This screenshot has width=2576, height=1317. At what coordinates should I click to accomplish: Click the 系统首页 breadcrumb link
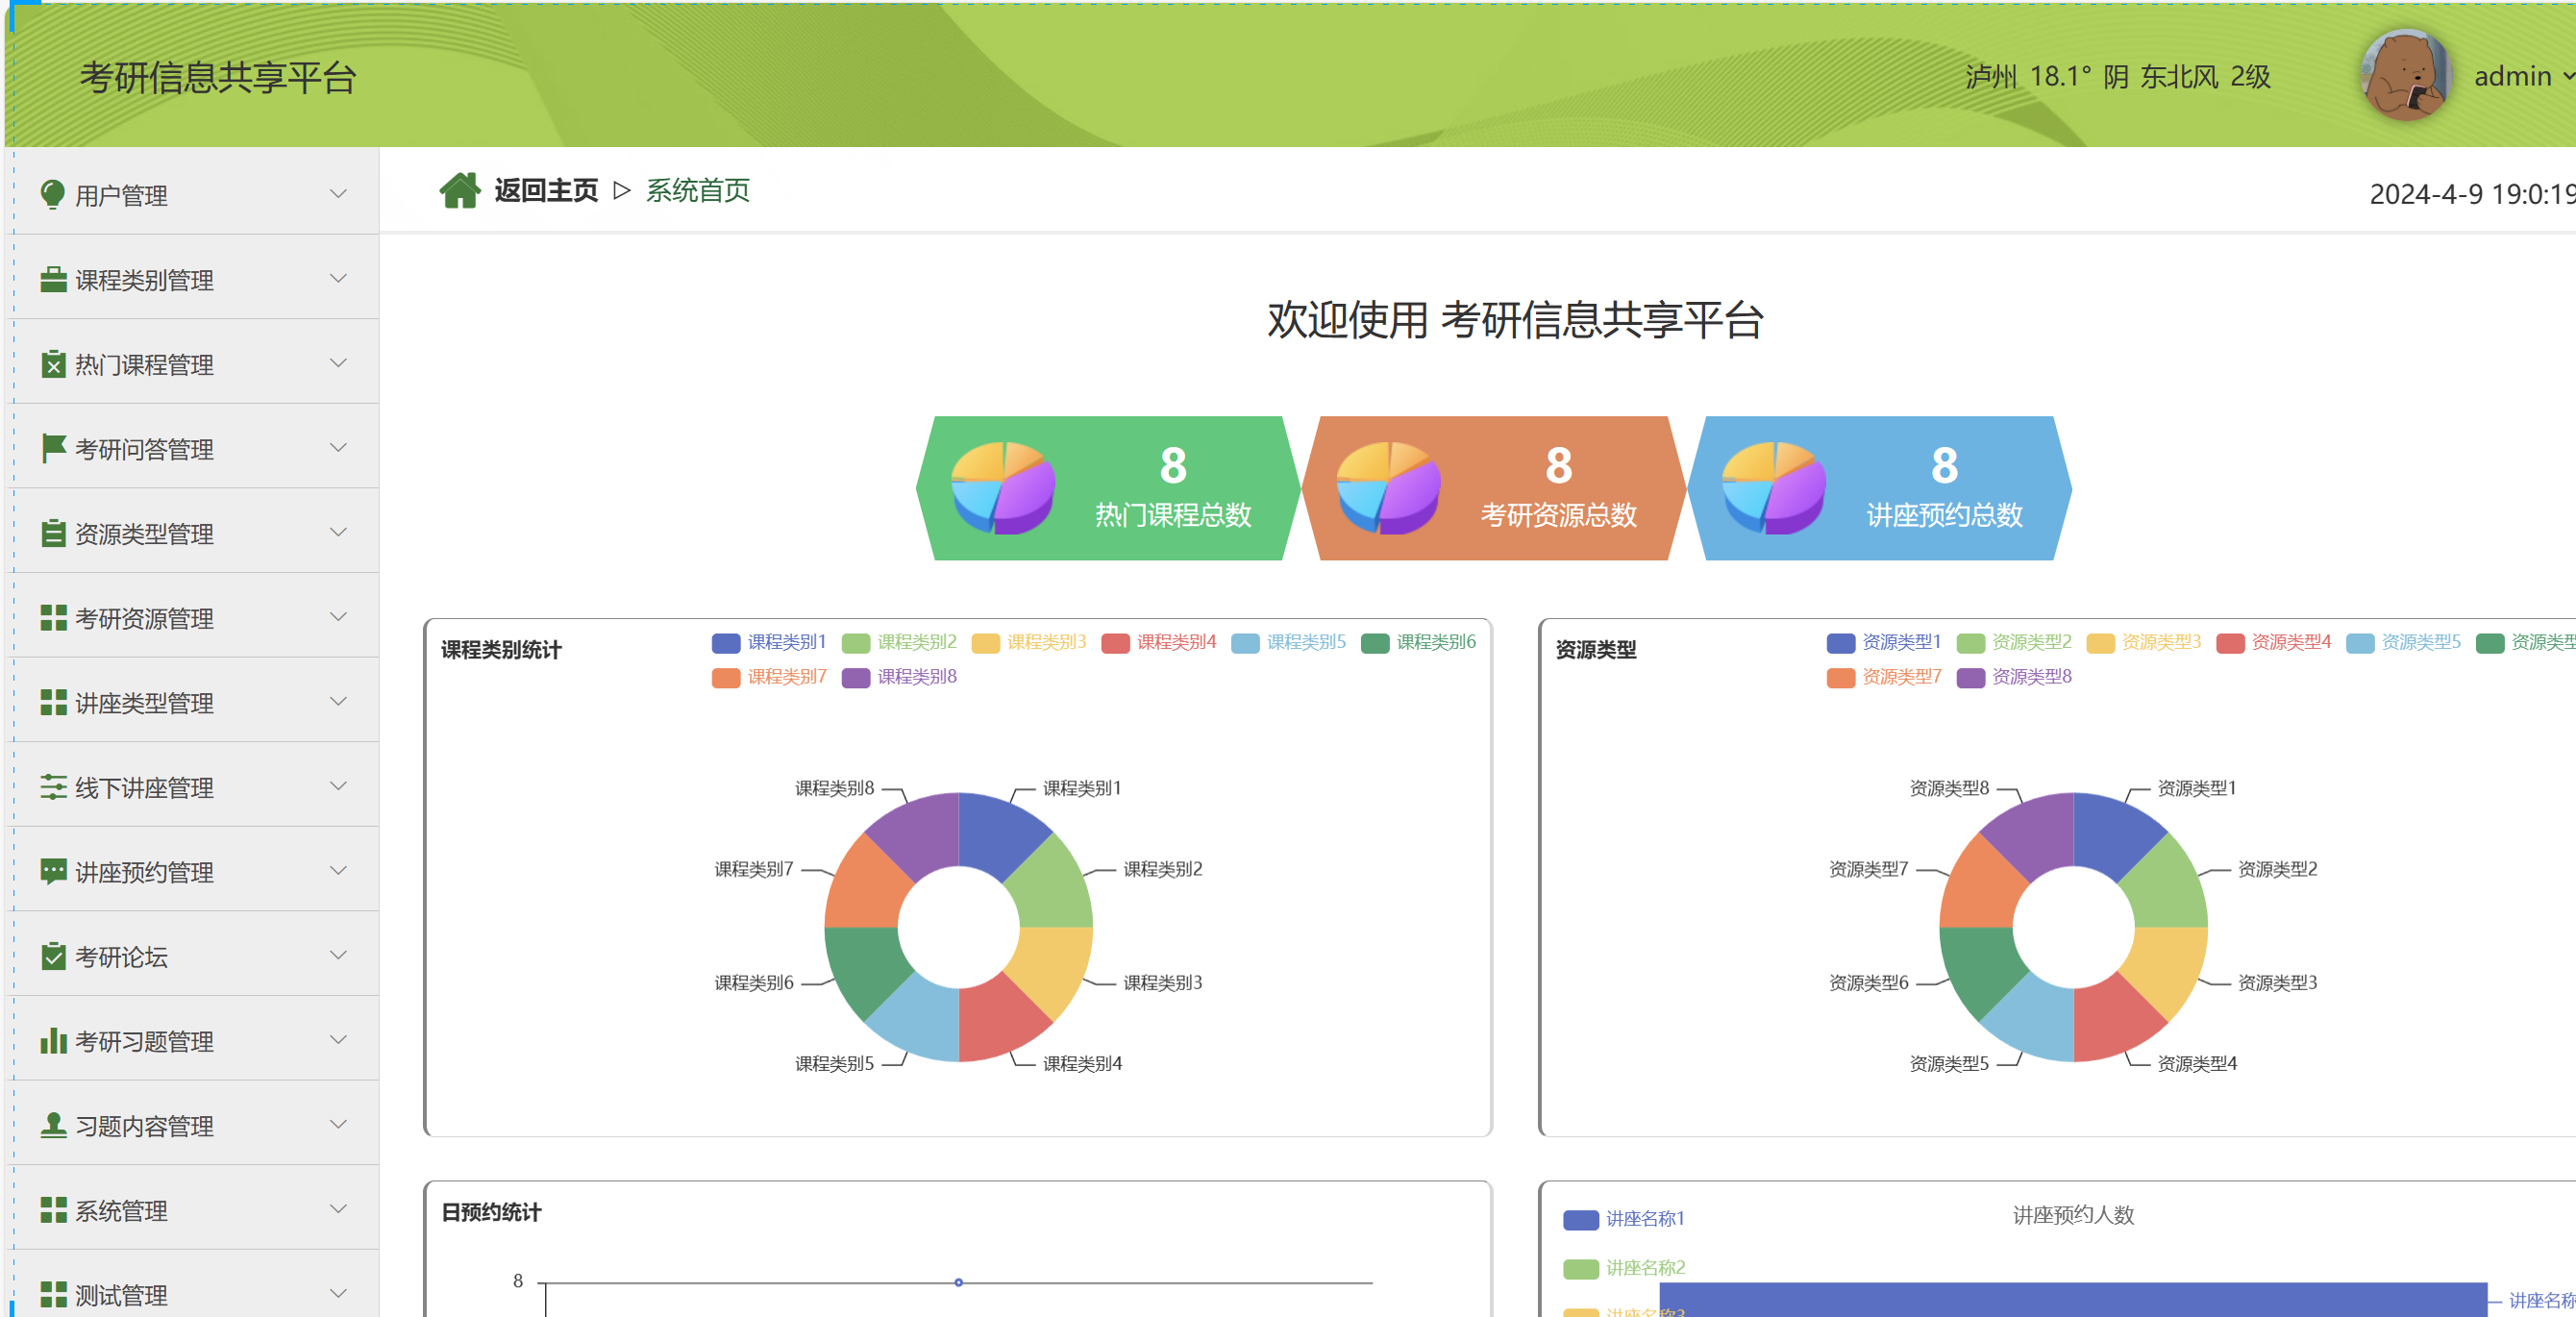pos(697,190)
